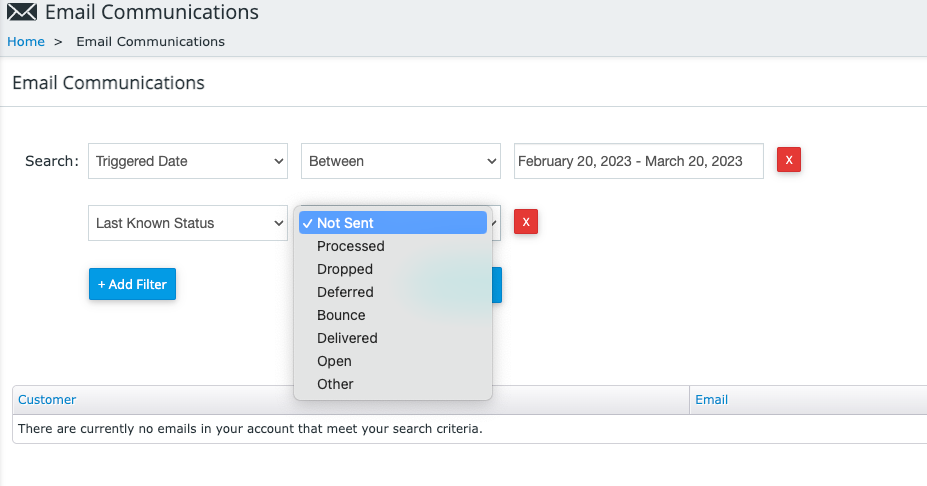927x486 pixels.
Task: Click the date range input field
Action: pyautogui.click(x=638, y=161)
